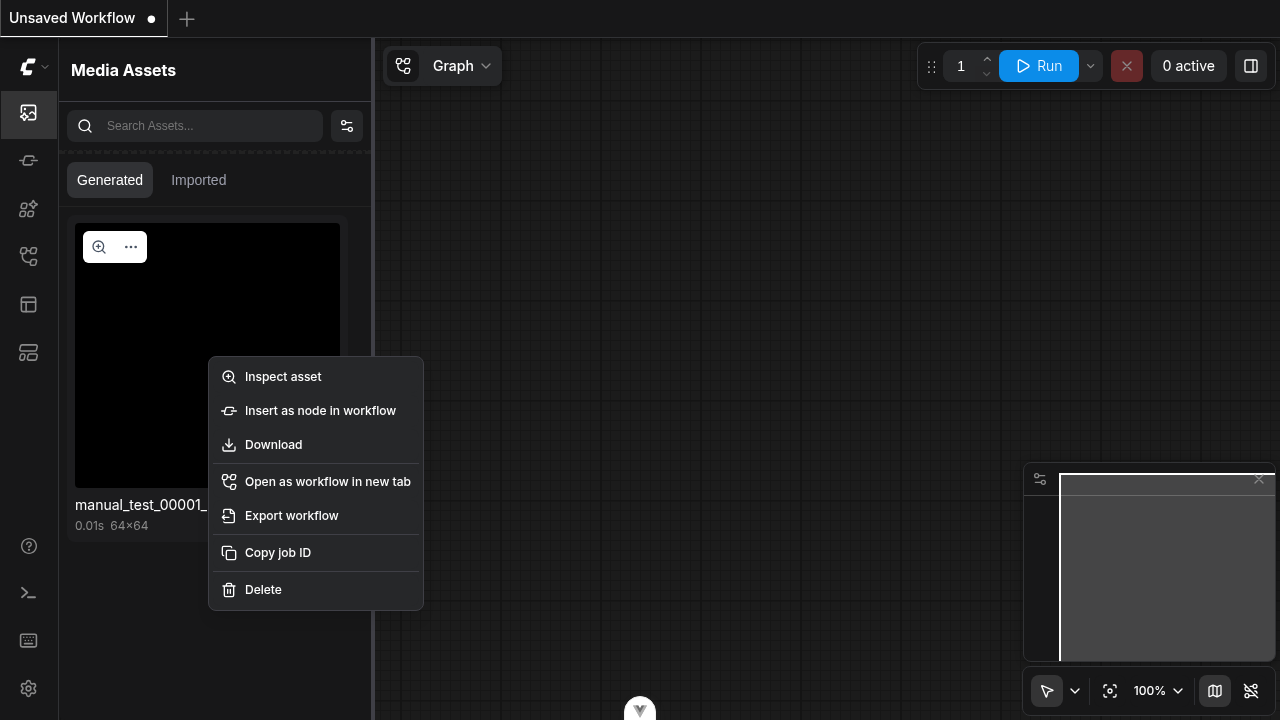Image resolution: width=1280 pixels, height=720 pixels.
Task: Open the Media Assets sidebar icon
Action: pos(28,113)
